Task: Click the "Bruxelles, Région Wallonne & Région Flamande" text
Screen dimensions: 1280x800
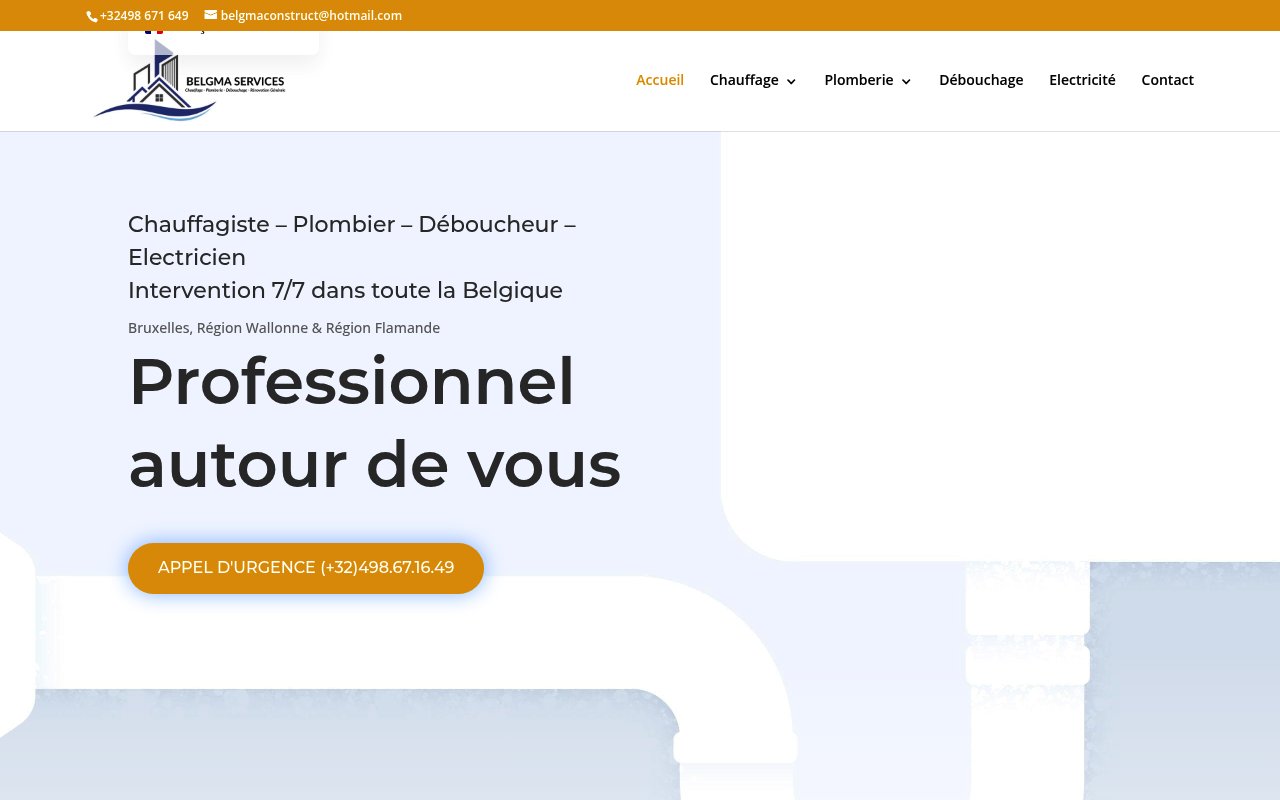Action: pos(284,328)
